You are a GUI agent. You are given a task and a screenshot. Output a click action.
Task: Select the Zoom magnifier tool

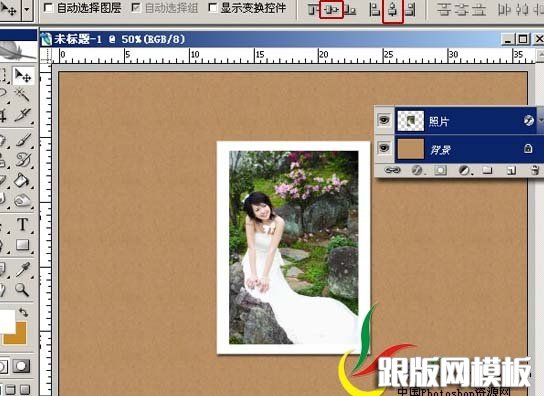point(22,289)
